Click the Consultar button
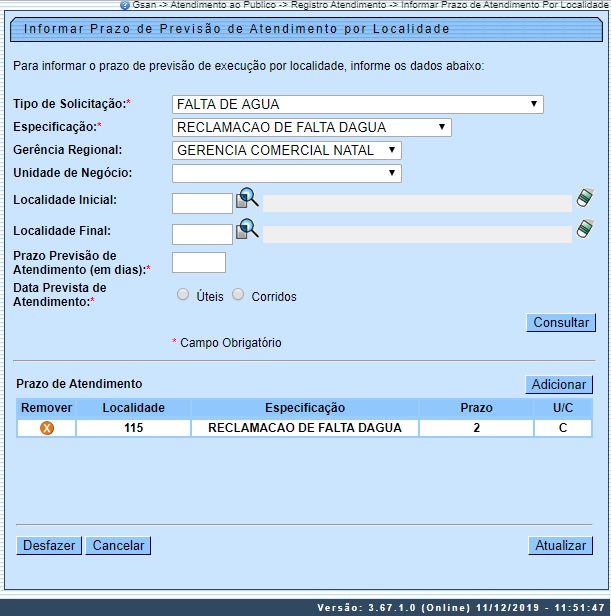611x616 pixels. pos(561,323)
